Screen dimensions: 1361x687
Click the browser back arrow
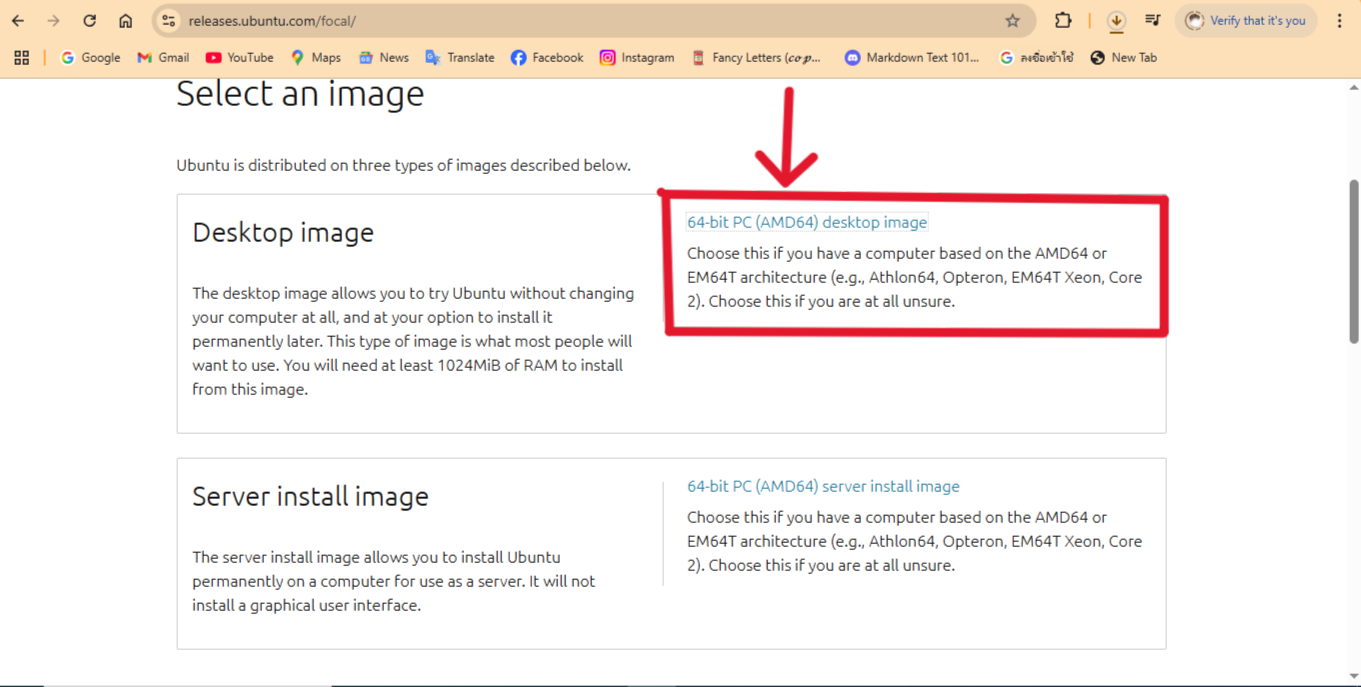coord(18,21)
